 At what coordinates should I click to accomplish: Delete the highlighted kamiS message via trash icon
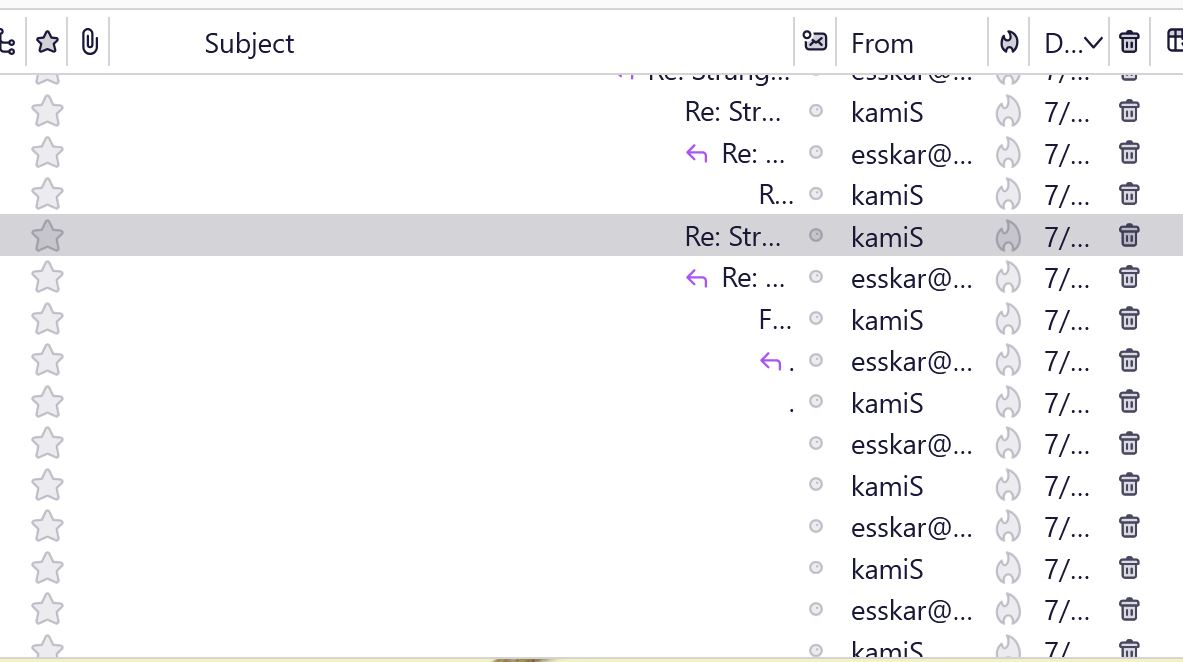click(x=1129, y=236)
